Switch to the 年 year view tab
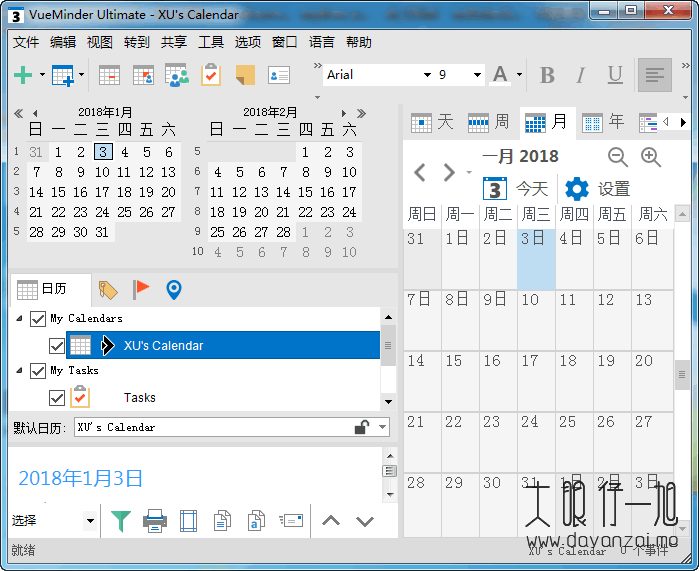699x571 pixels. coord(603,122)
